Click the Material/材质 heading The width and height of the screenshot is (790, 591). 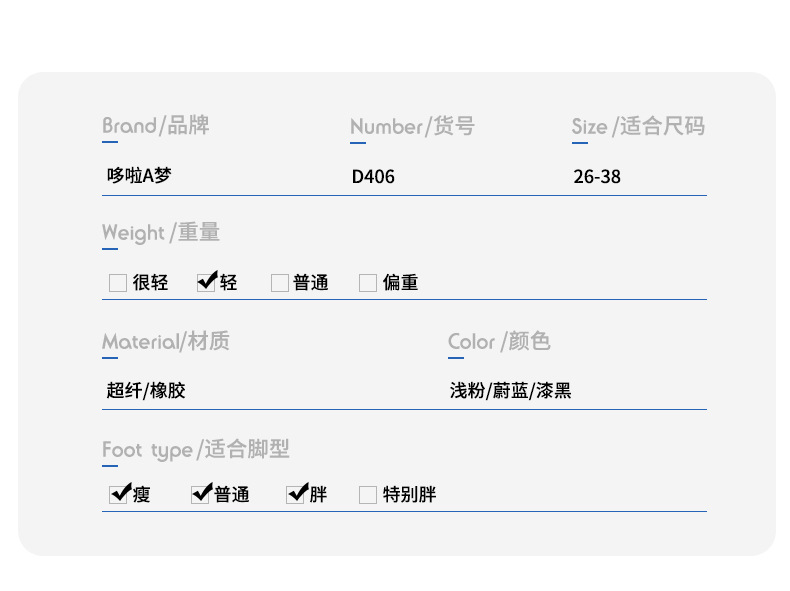(166, 342)
